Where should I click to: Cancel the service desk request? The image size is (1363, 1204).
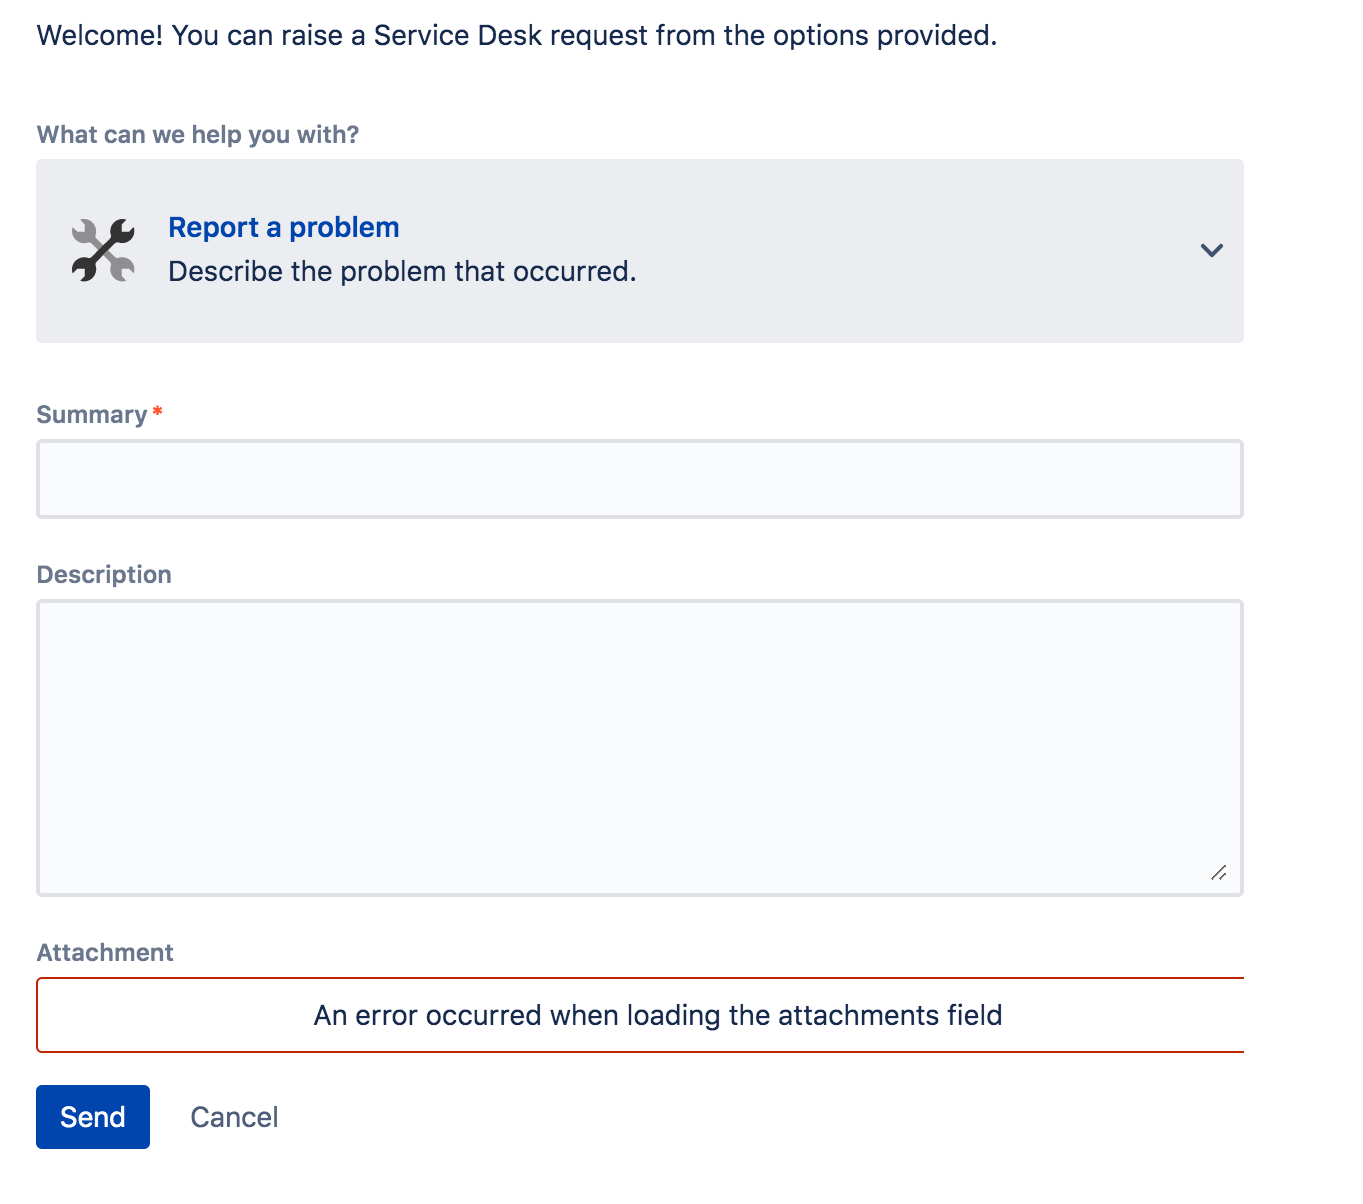click(x=234, y=1117)
